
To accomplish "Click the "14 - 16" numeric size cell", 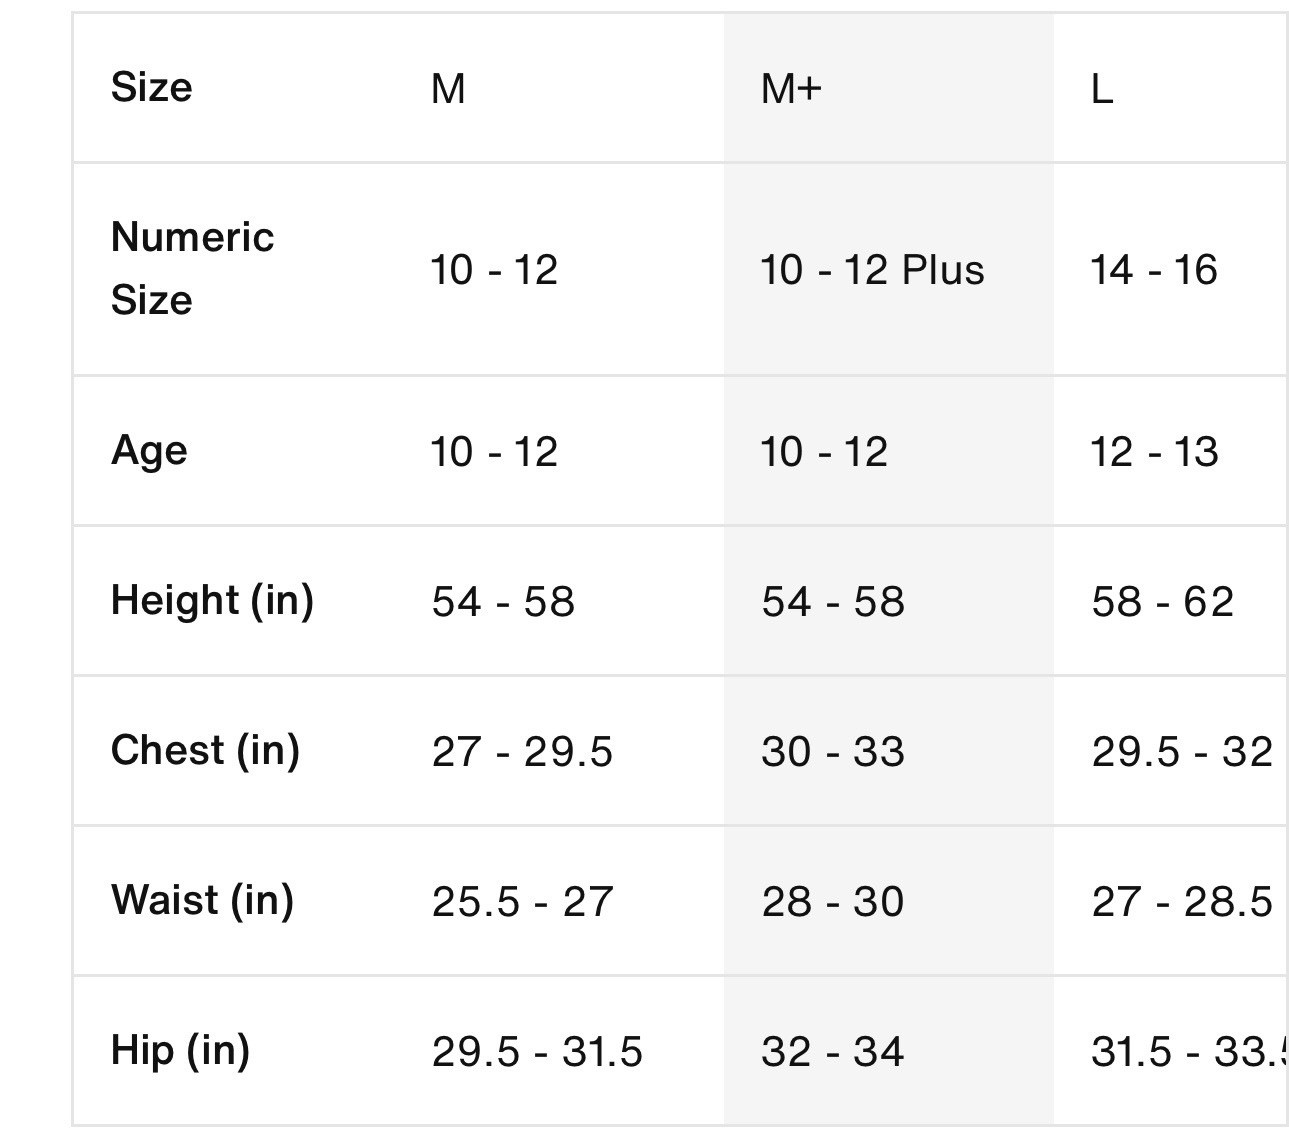I will coord(1153,270).
